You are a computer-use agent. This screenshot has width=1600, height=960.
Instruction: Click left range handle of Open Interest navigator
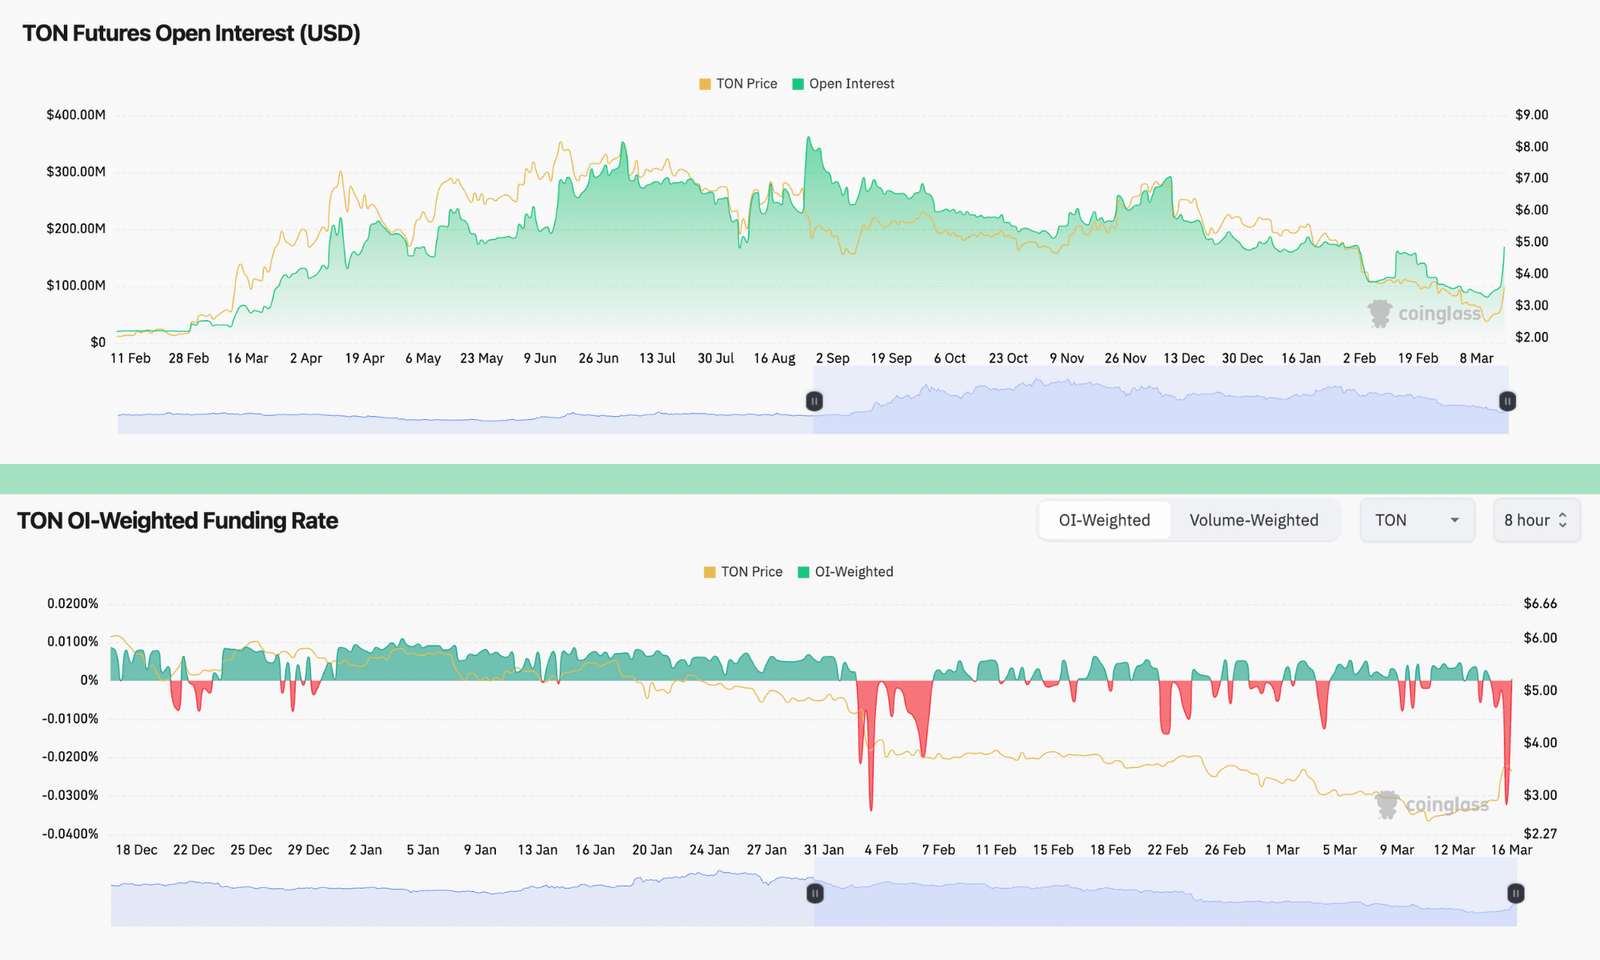coord(814,401)
